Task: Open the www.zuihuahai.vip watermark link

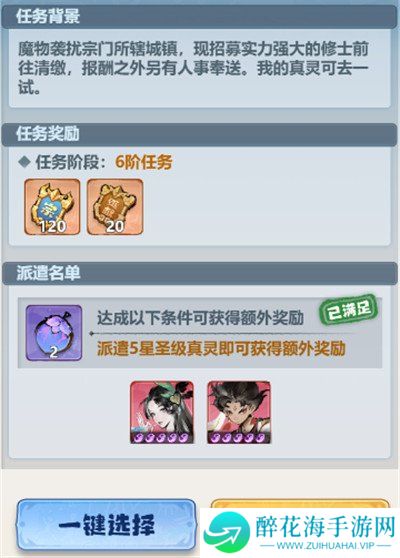Action: coord(325,546)
